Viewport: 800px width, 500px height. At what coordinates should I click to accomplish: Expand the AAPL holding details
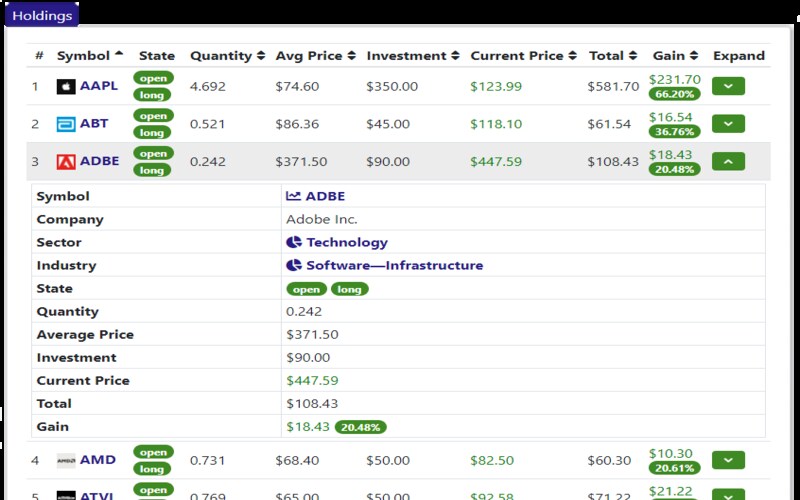728,86
